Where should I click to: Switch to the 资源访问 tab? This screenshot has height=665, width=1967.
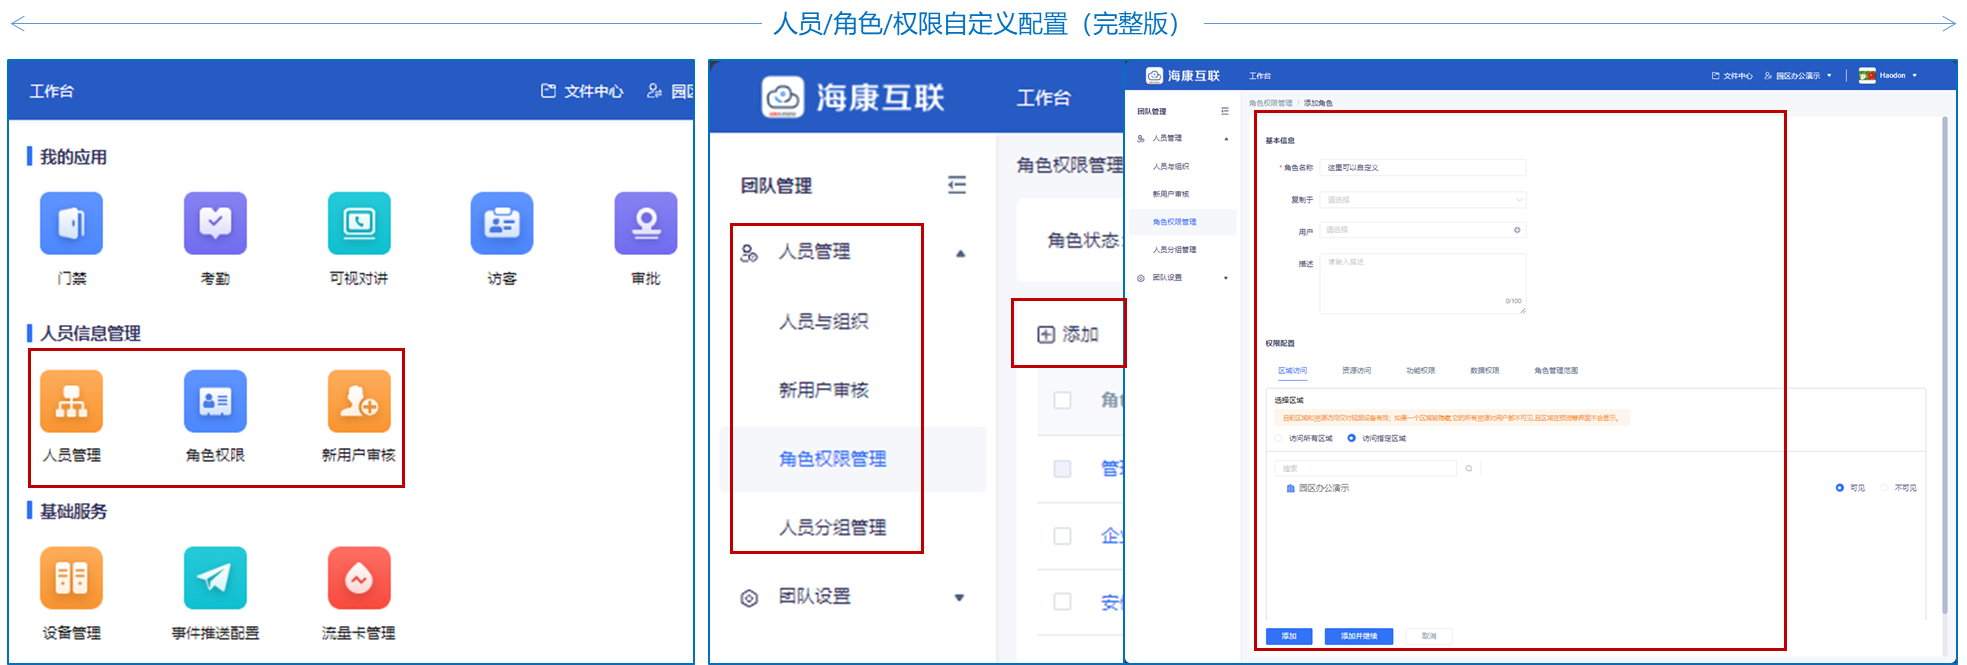pyautogui.click(x=1356, y=371)
